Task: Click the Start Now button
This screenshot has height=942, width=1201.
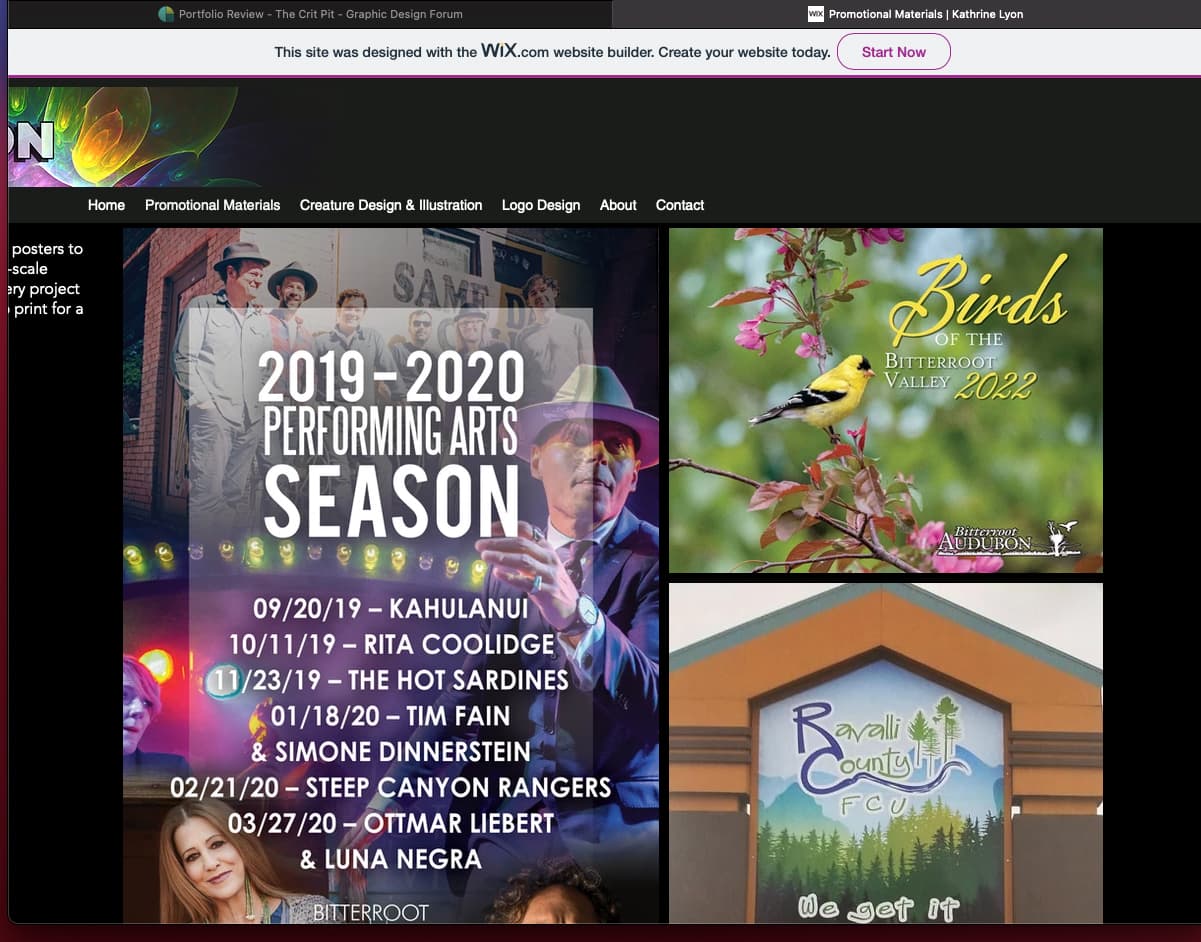Action: [x=893, y=52]
